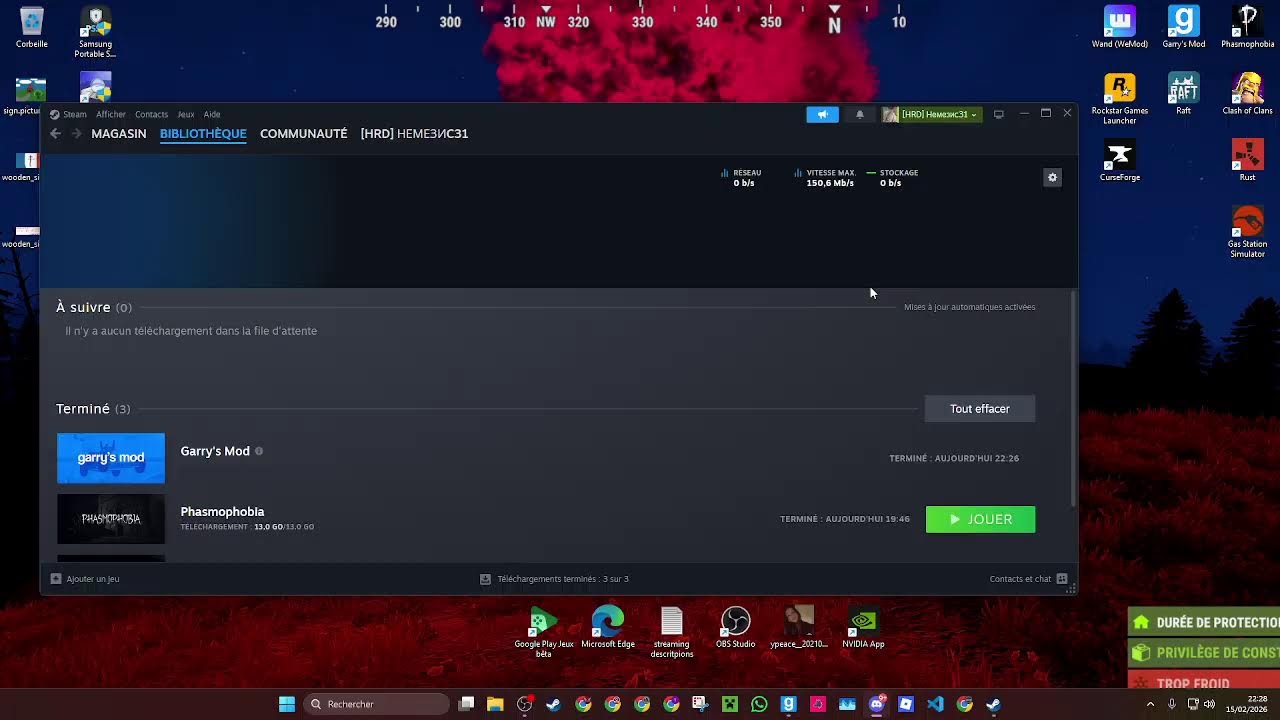Show hidden system tray icons chevron
This screenshot has height=720, width=1280.
coord(1150,704)
